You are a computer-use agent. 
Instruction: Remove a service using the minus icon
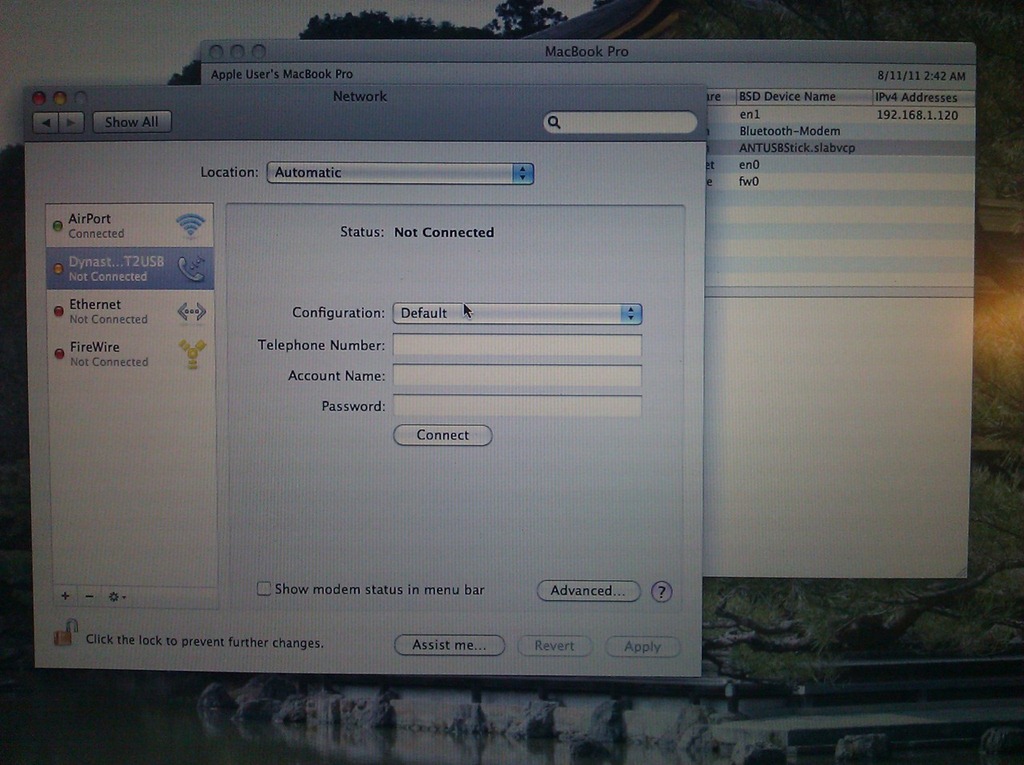(x=89, y=596)
